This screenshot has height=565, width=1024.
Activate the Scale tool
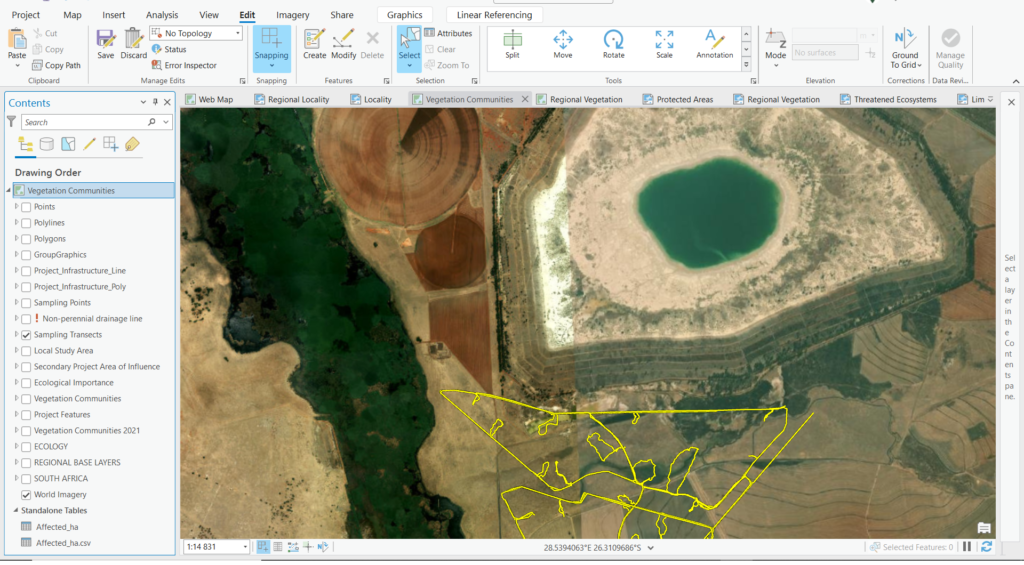tap(664, 42)
